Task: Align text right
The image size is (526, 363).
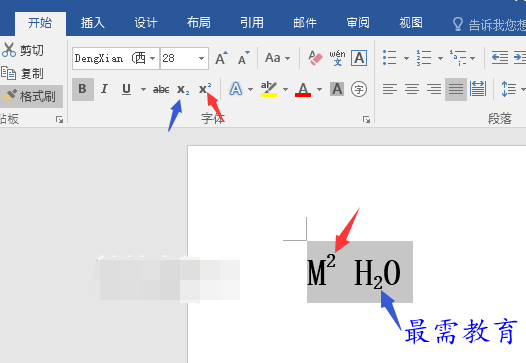Action: (x=434, y=89)
